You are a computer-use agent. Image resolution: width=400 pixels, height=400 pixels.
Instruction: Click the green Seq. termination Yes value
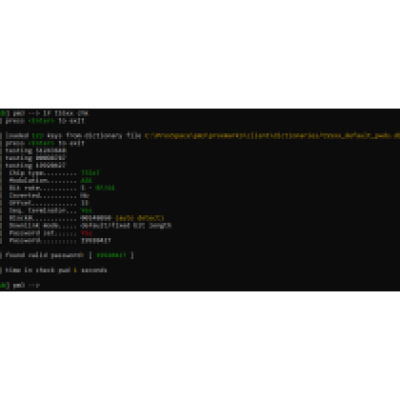click(86, 210)
